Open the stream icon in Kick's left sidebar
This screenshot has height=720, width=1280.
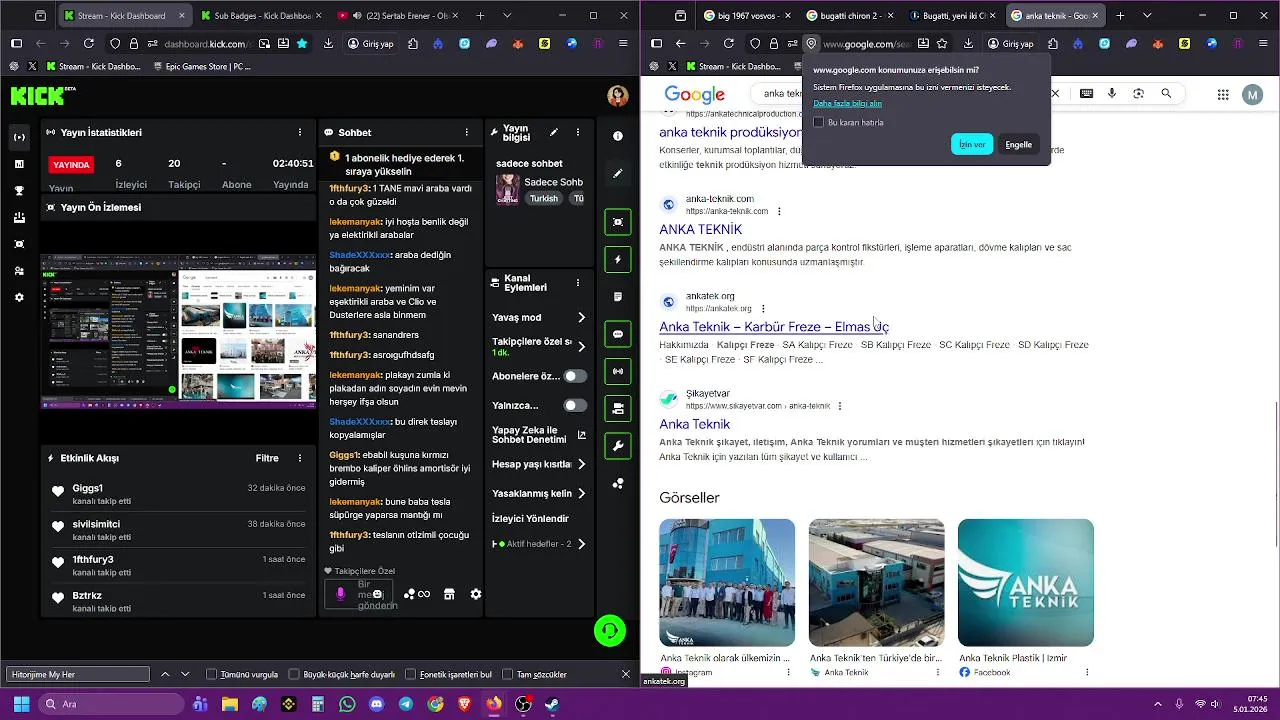[19, 137]
